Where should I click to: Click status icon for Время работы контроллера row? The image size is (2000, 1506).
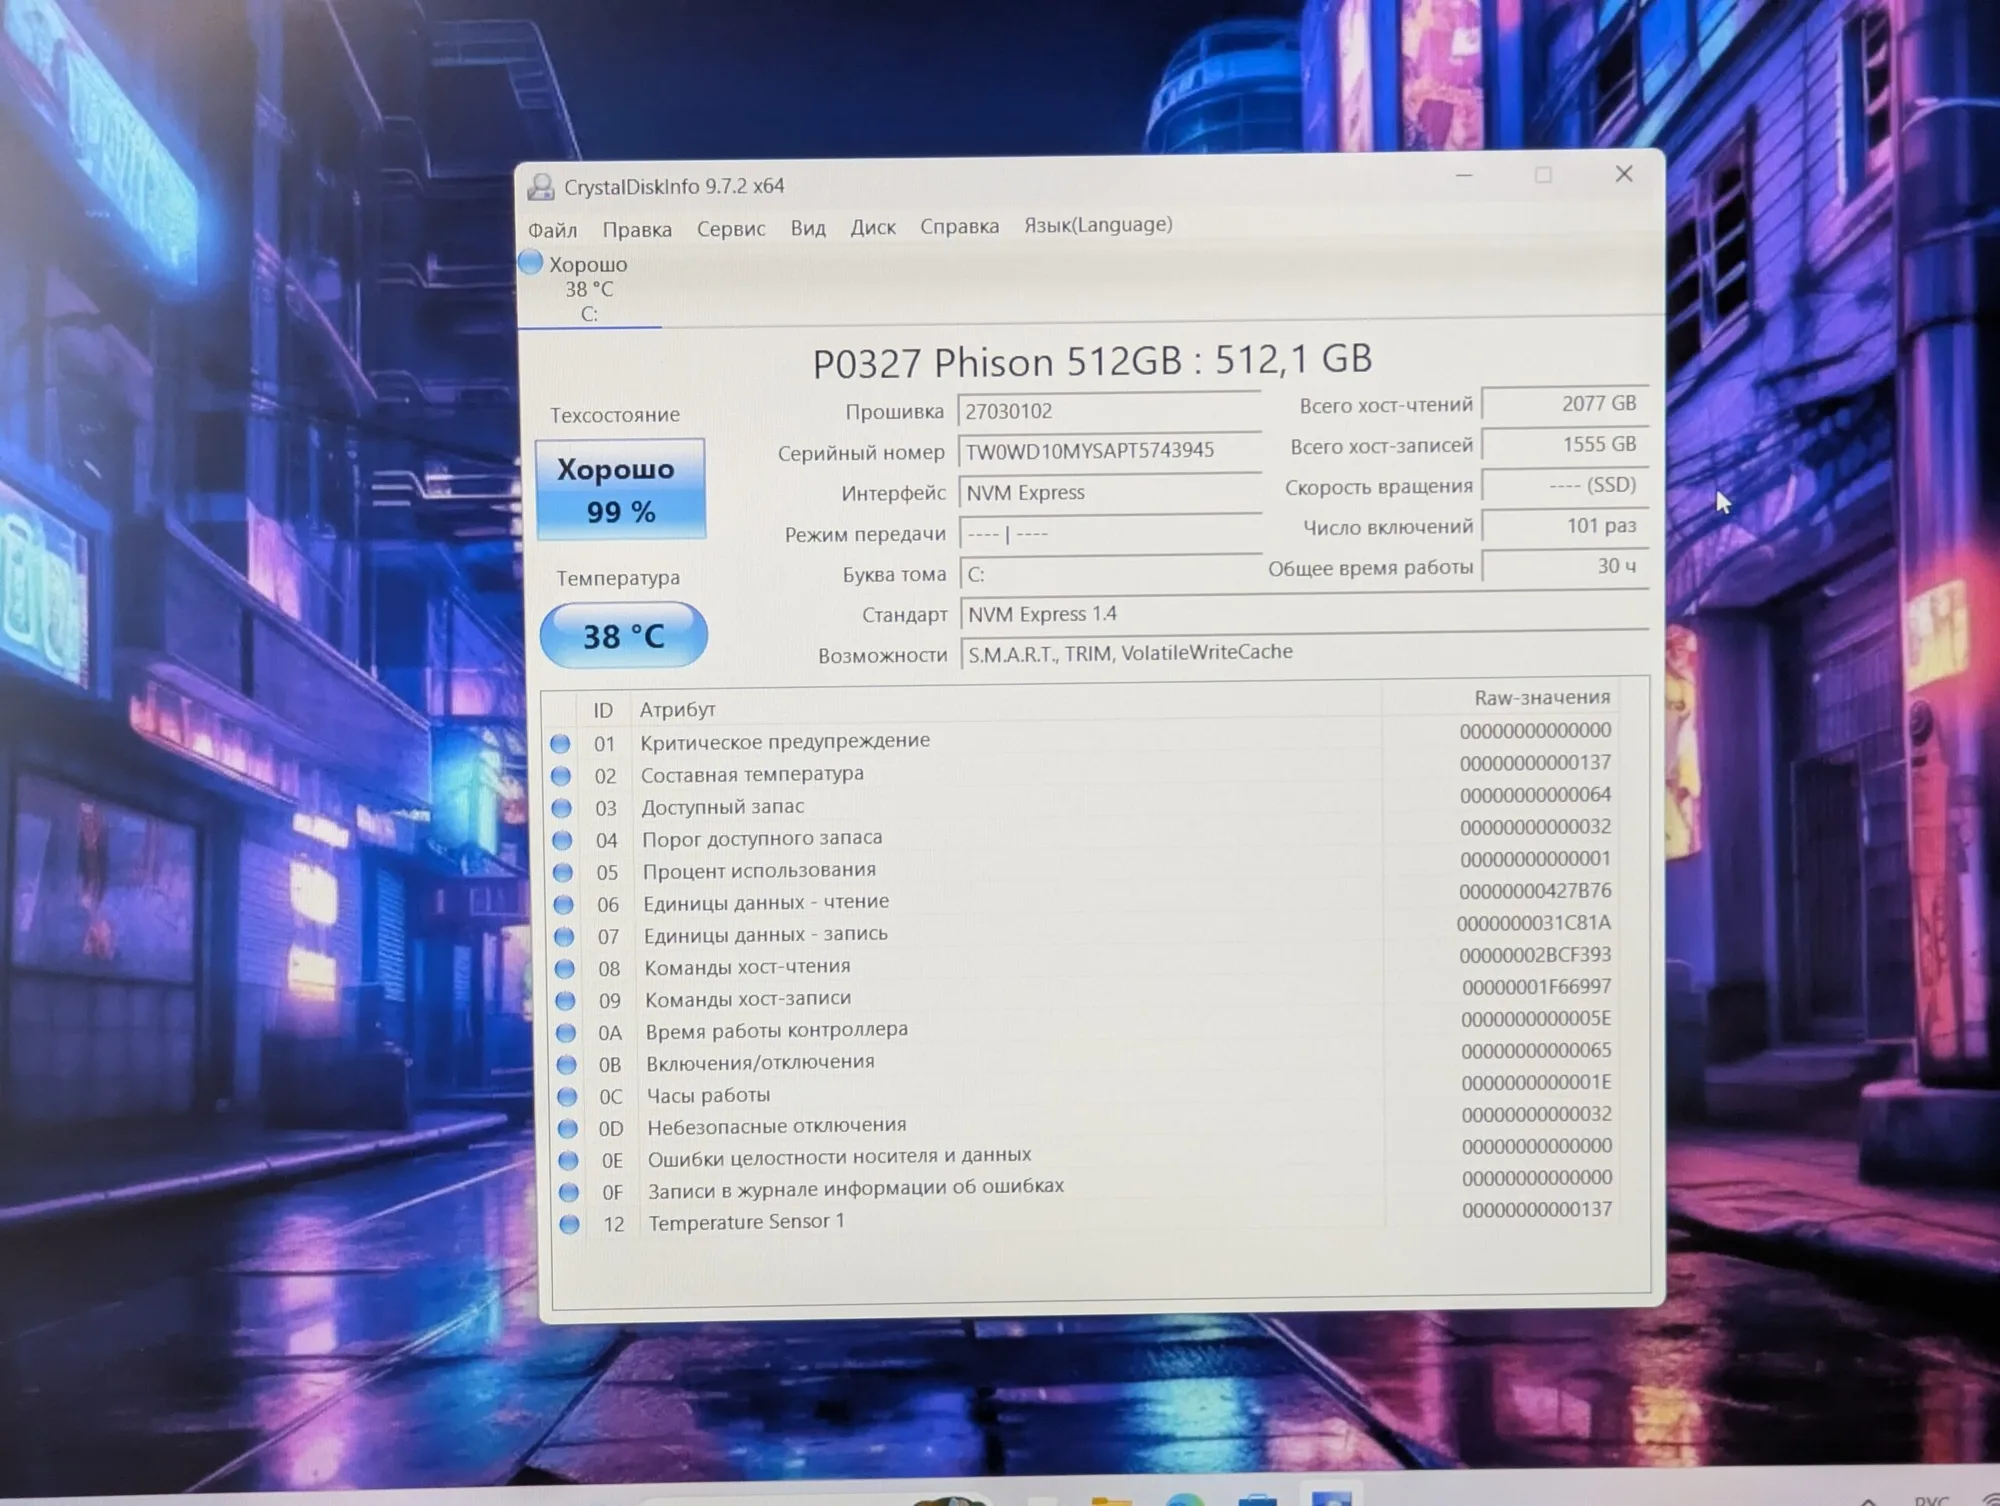click(566, 1033)
